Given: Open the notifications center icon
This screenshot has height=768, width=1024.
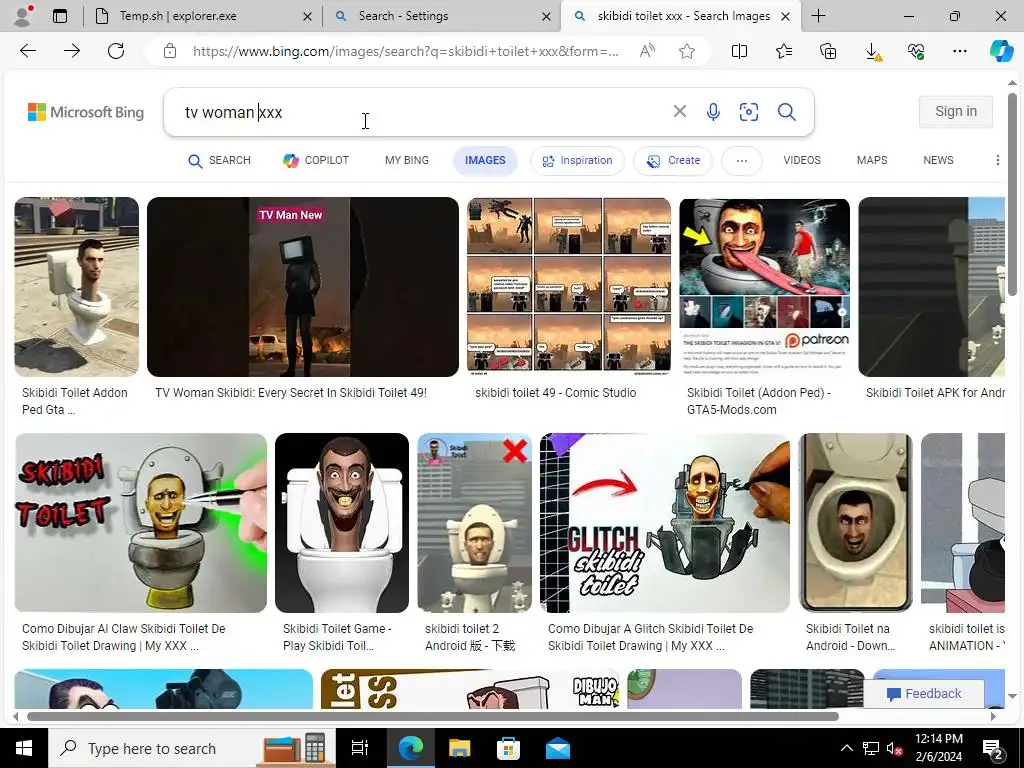Looking at the screenshot, I should 992,749.
